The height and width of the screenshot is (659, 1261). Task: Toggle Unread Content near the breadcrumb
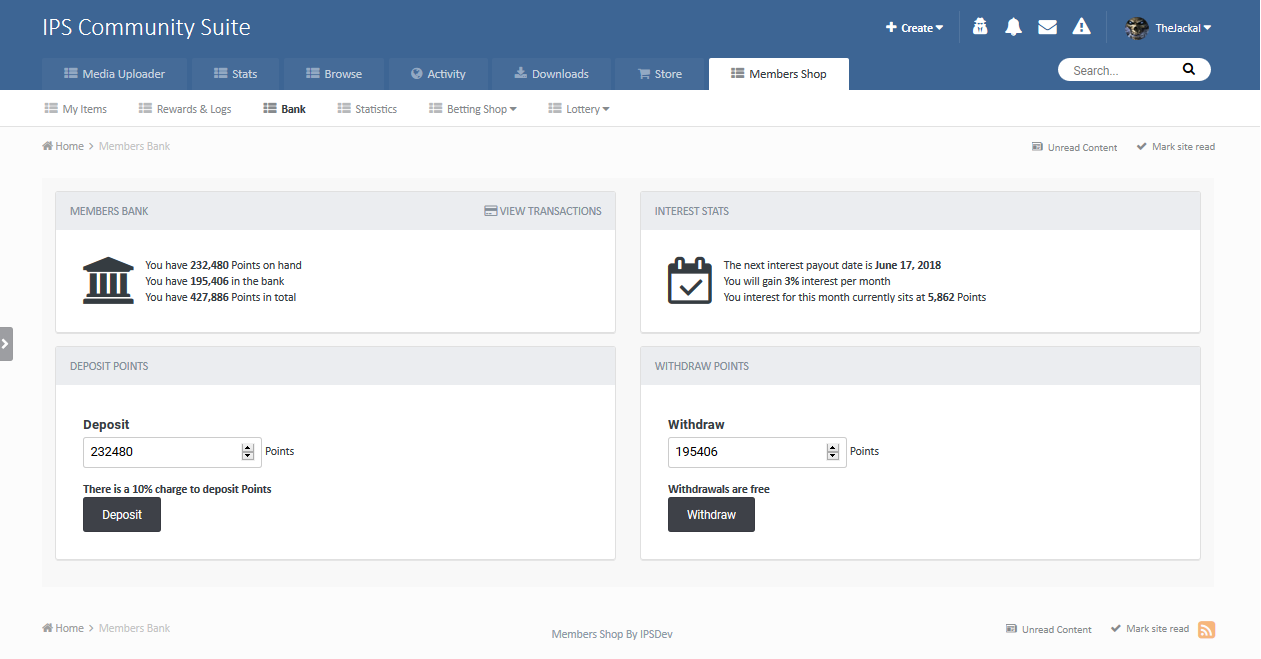pyautogui.click(x=1074, y=146)
